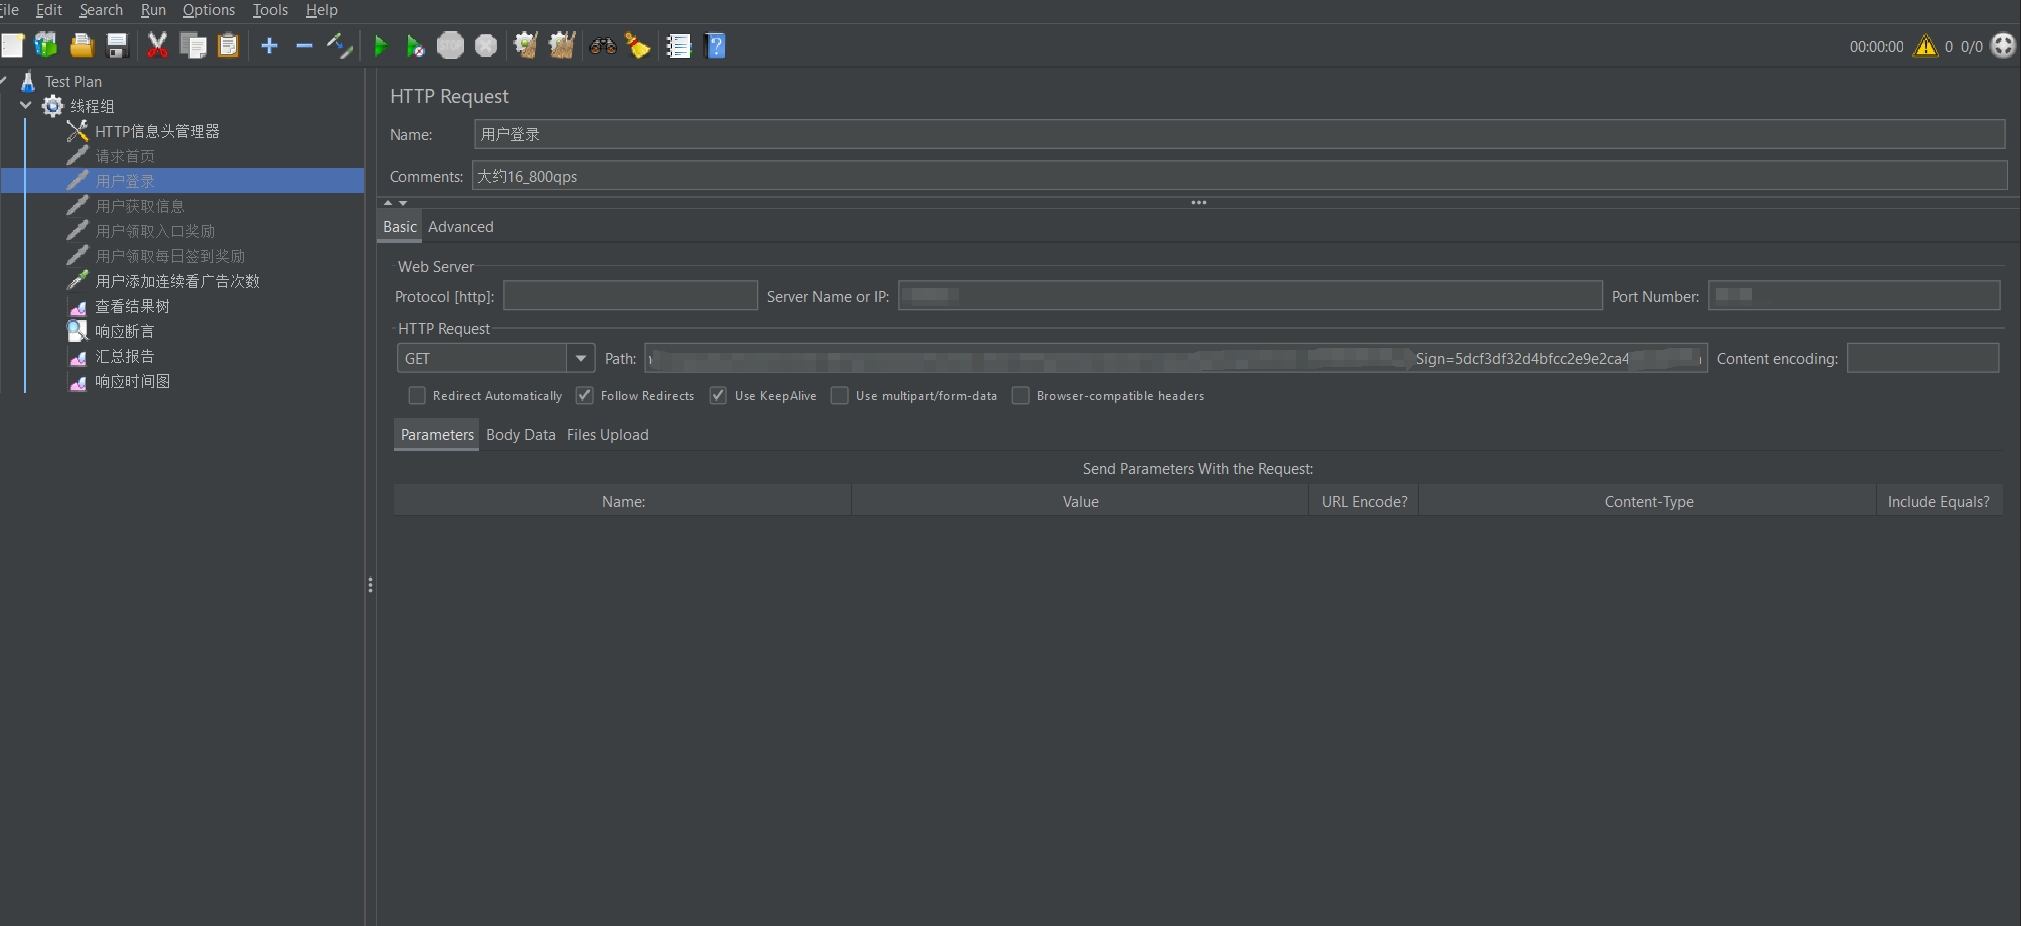Viewport: 2021px width, 926px height.
Task: Click the Clear results broom icon
Action: [525, 46]
